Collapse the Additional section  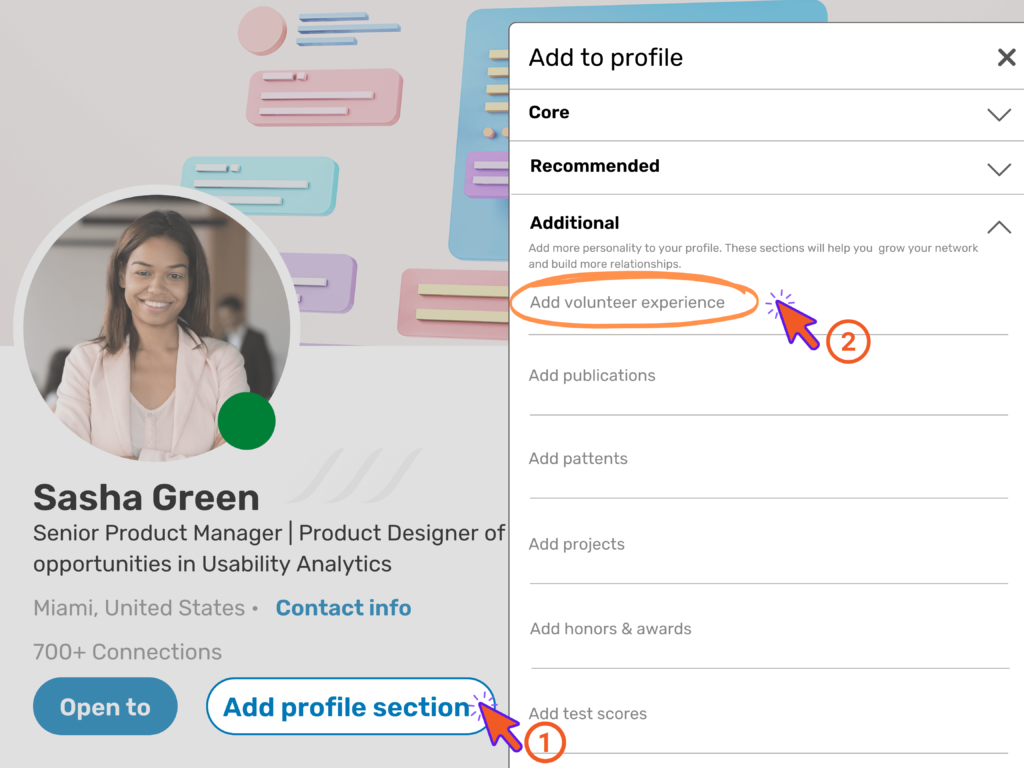click(998, 227)
